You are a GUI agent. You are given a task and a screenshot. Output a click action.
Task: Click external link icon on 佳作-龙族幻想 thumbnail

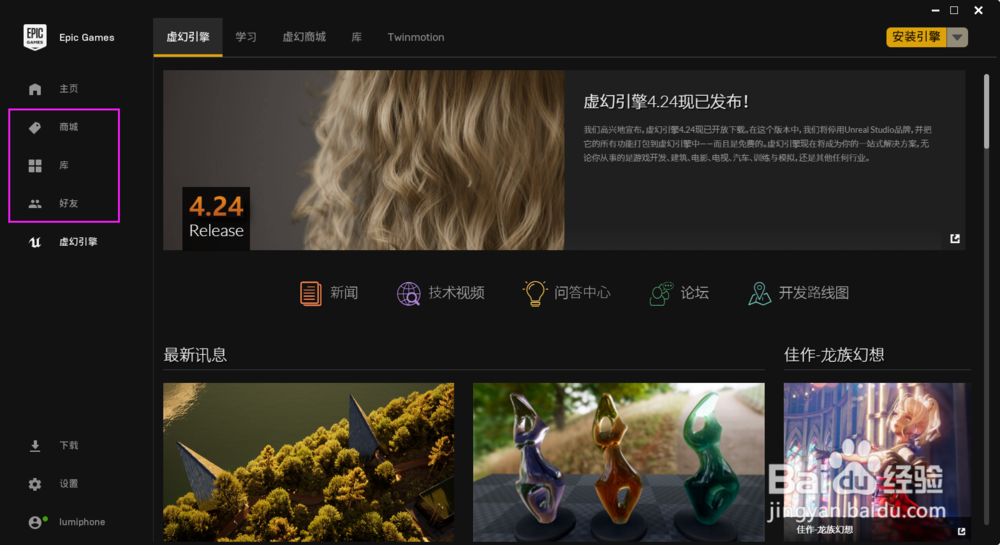[x=961, y=530]
